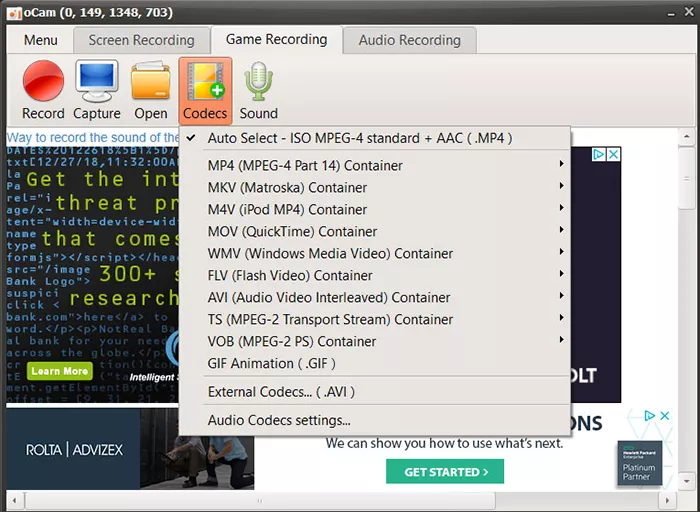
Task: Click the horizontal scrollbar thumb
Action: click(260, 501)
